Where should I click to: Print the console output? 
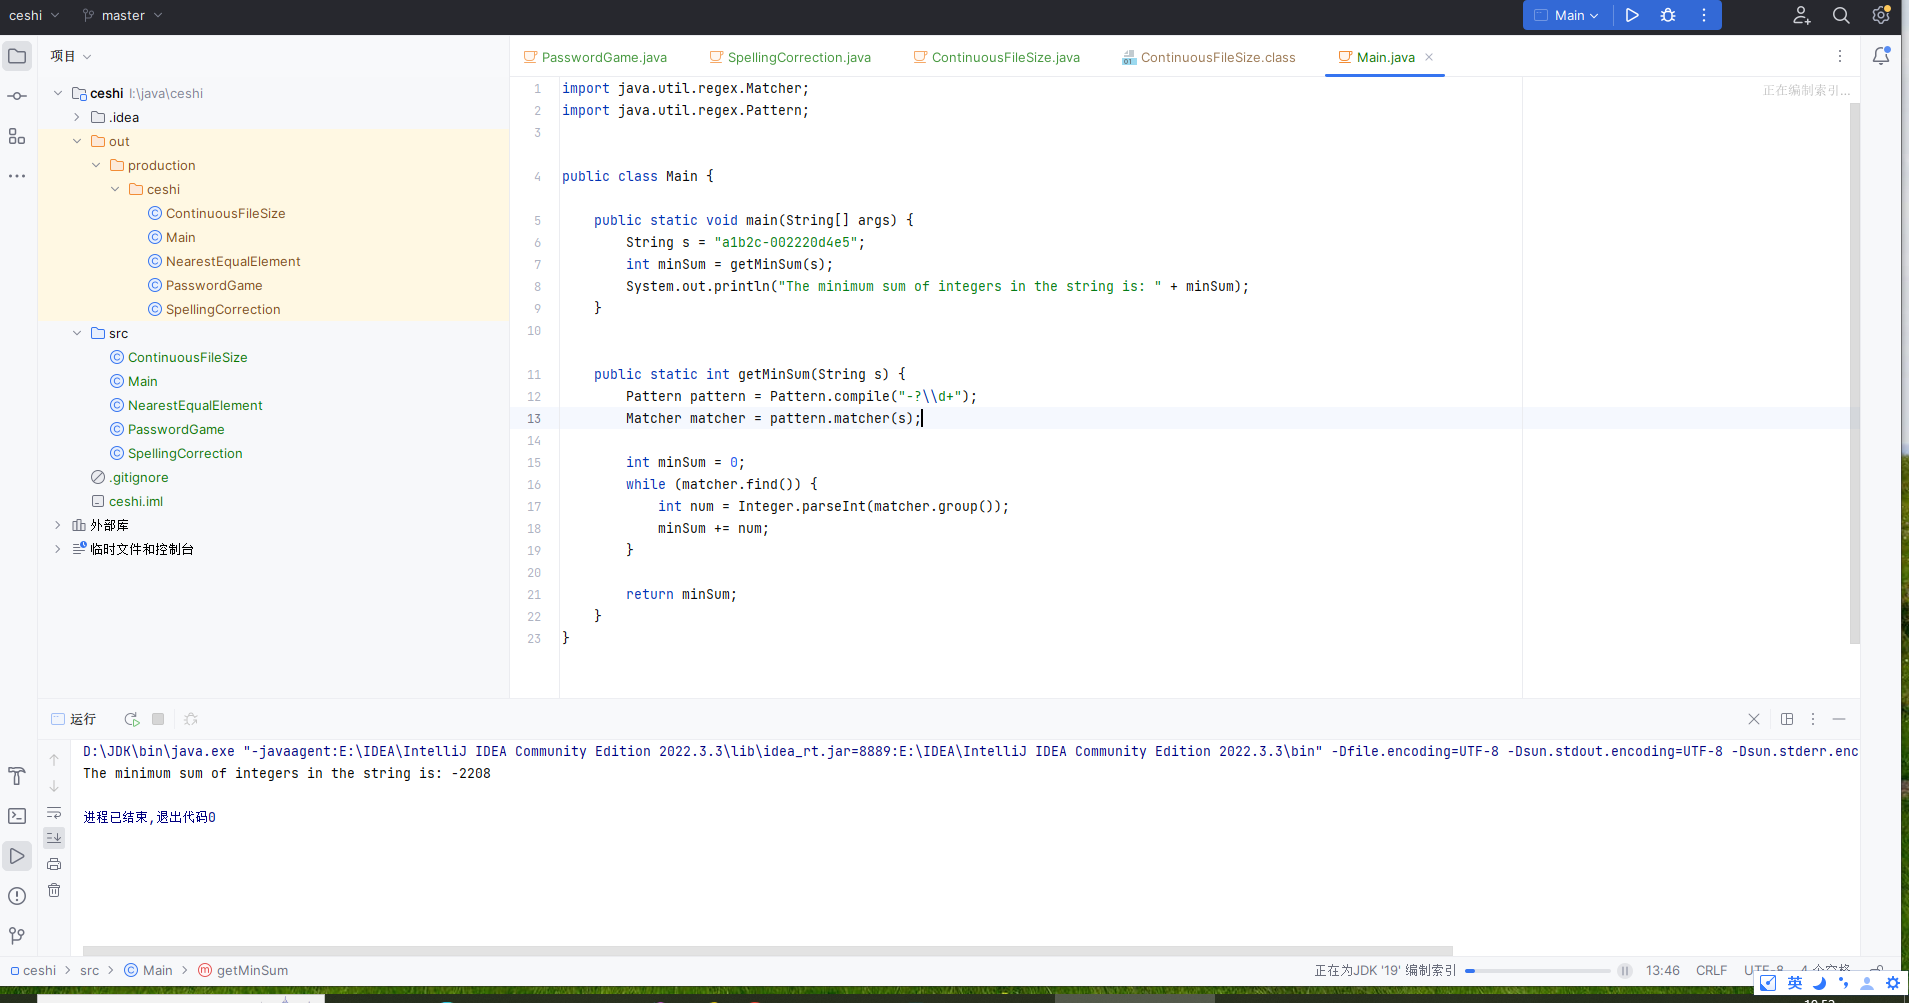[x=54, y=864]
